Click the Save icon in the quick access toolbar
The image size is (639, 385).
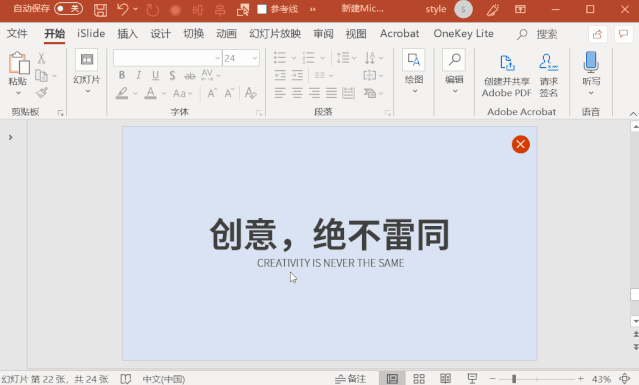coord(100,9)
